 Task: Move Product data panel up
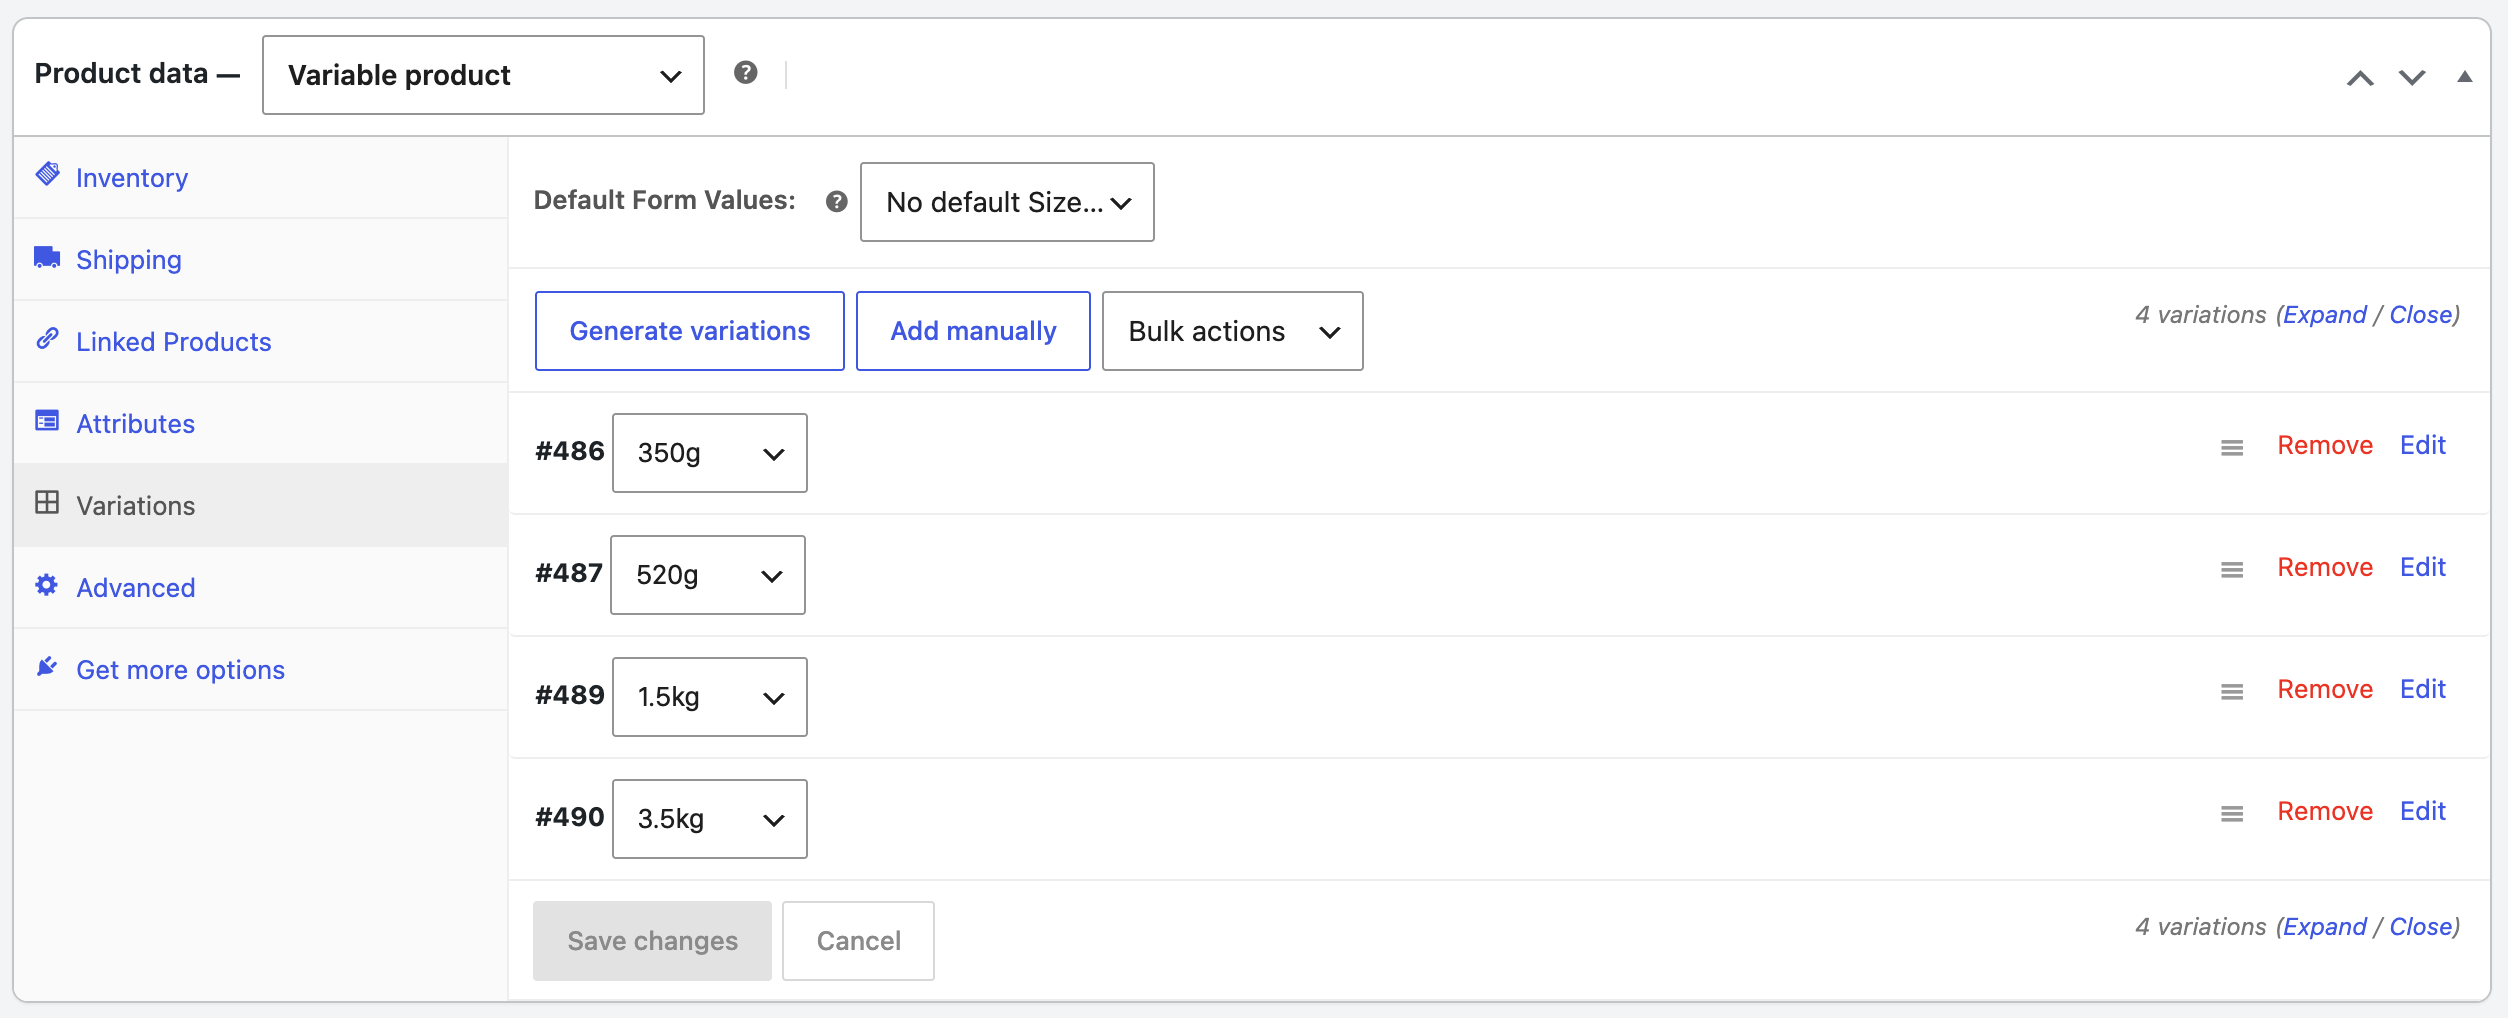pos(2360,77)
